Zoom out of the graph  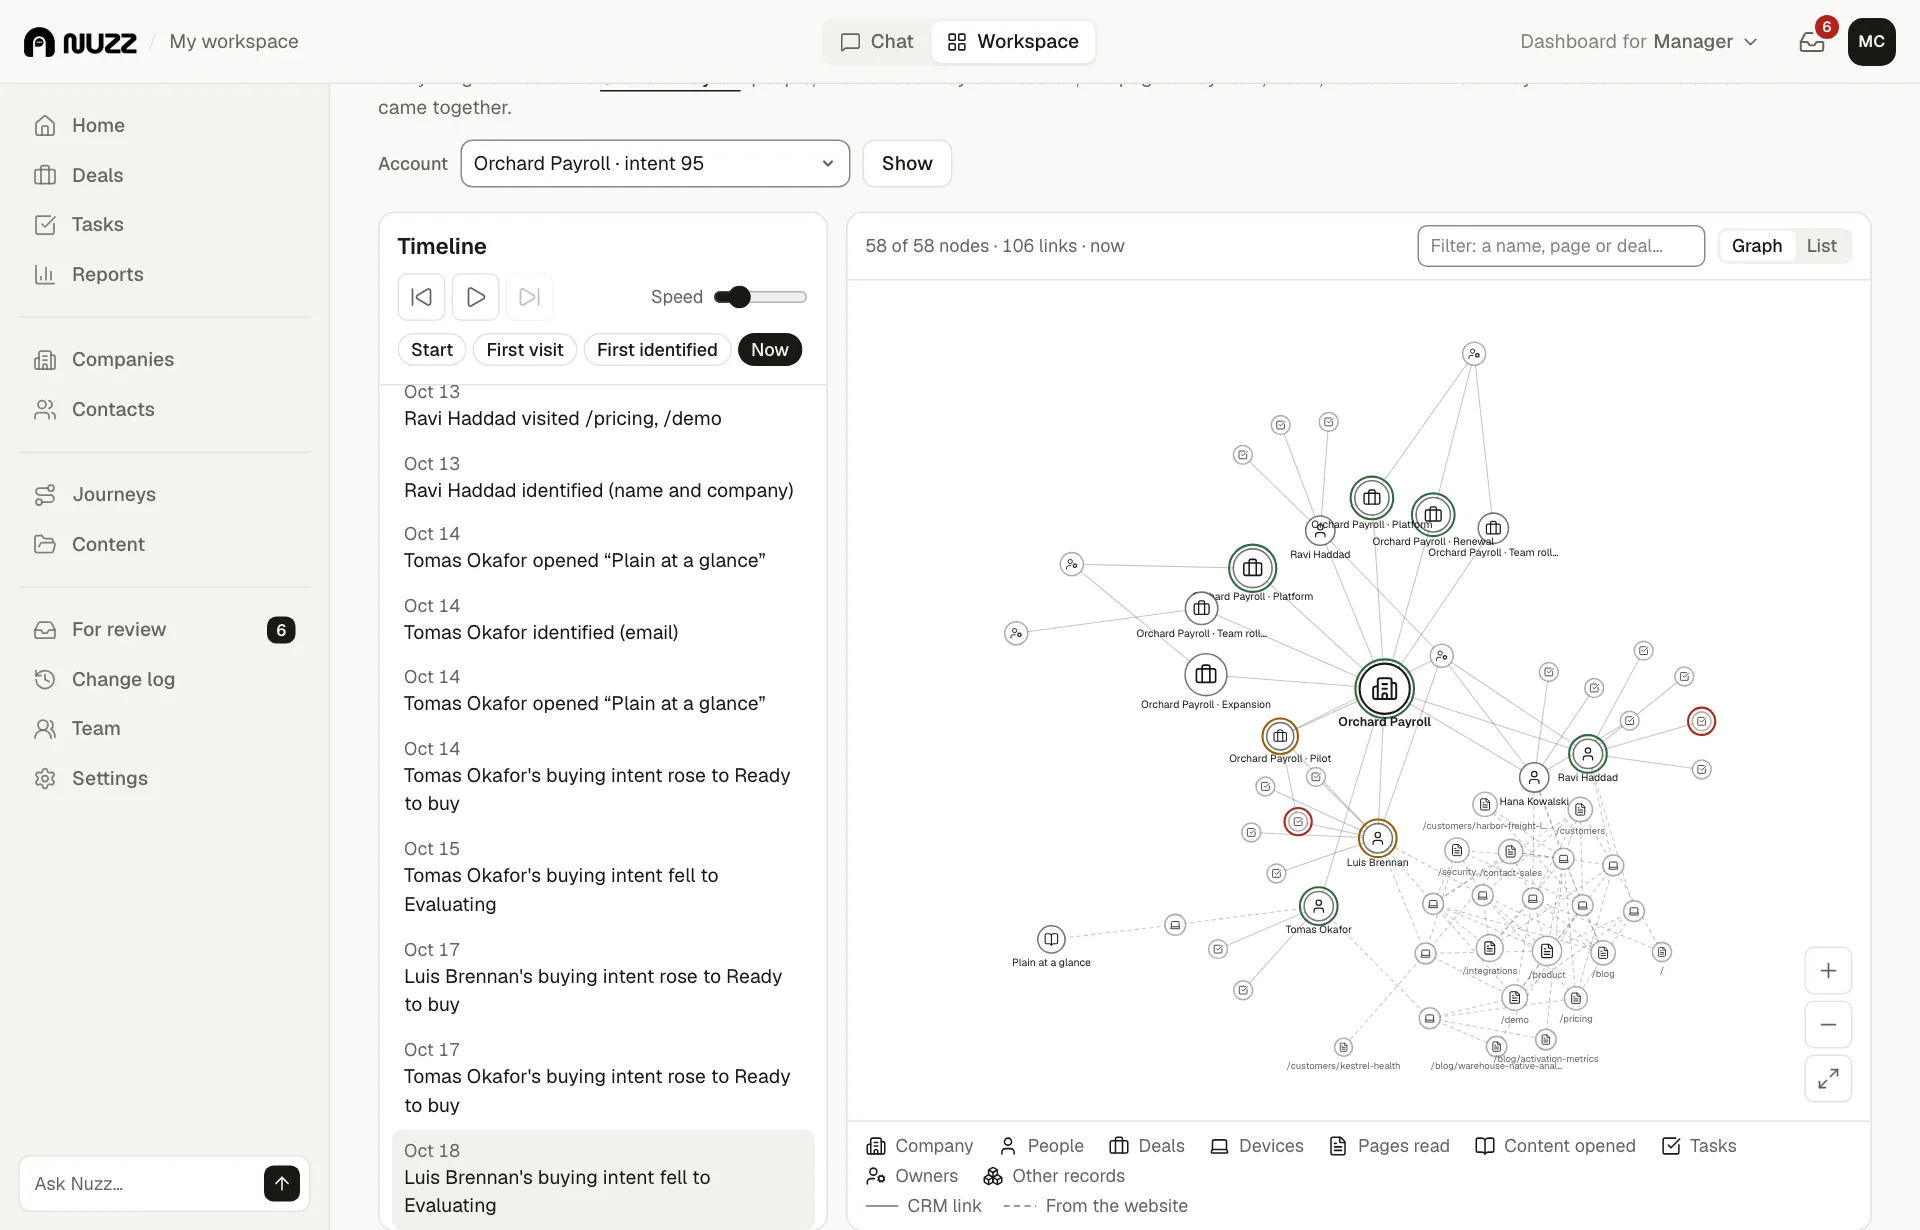tap(1828, 1025)
